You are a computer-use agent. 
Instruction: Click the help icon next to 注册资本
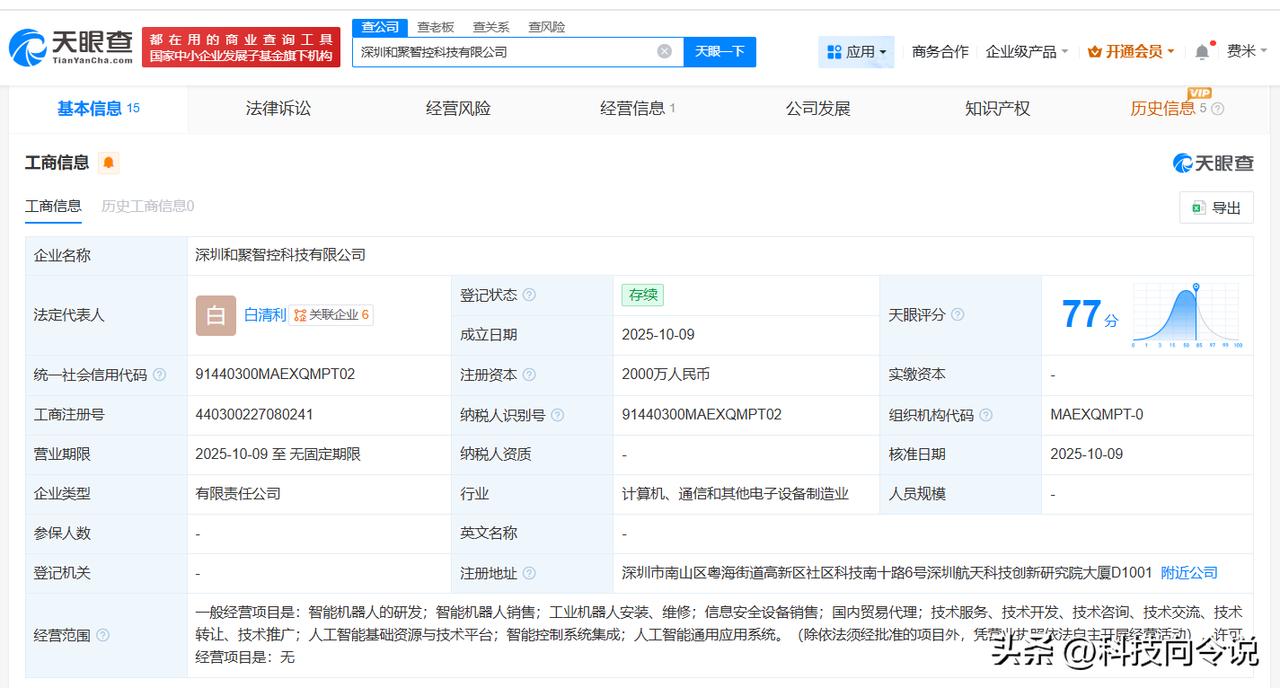[x=529, y=375]
